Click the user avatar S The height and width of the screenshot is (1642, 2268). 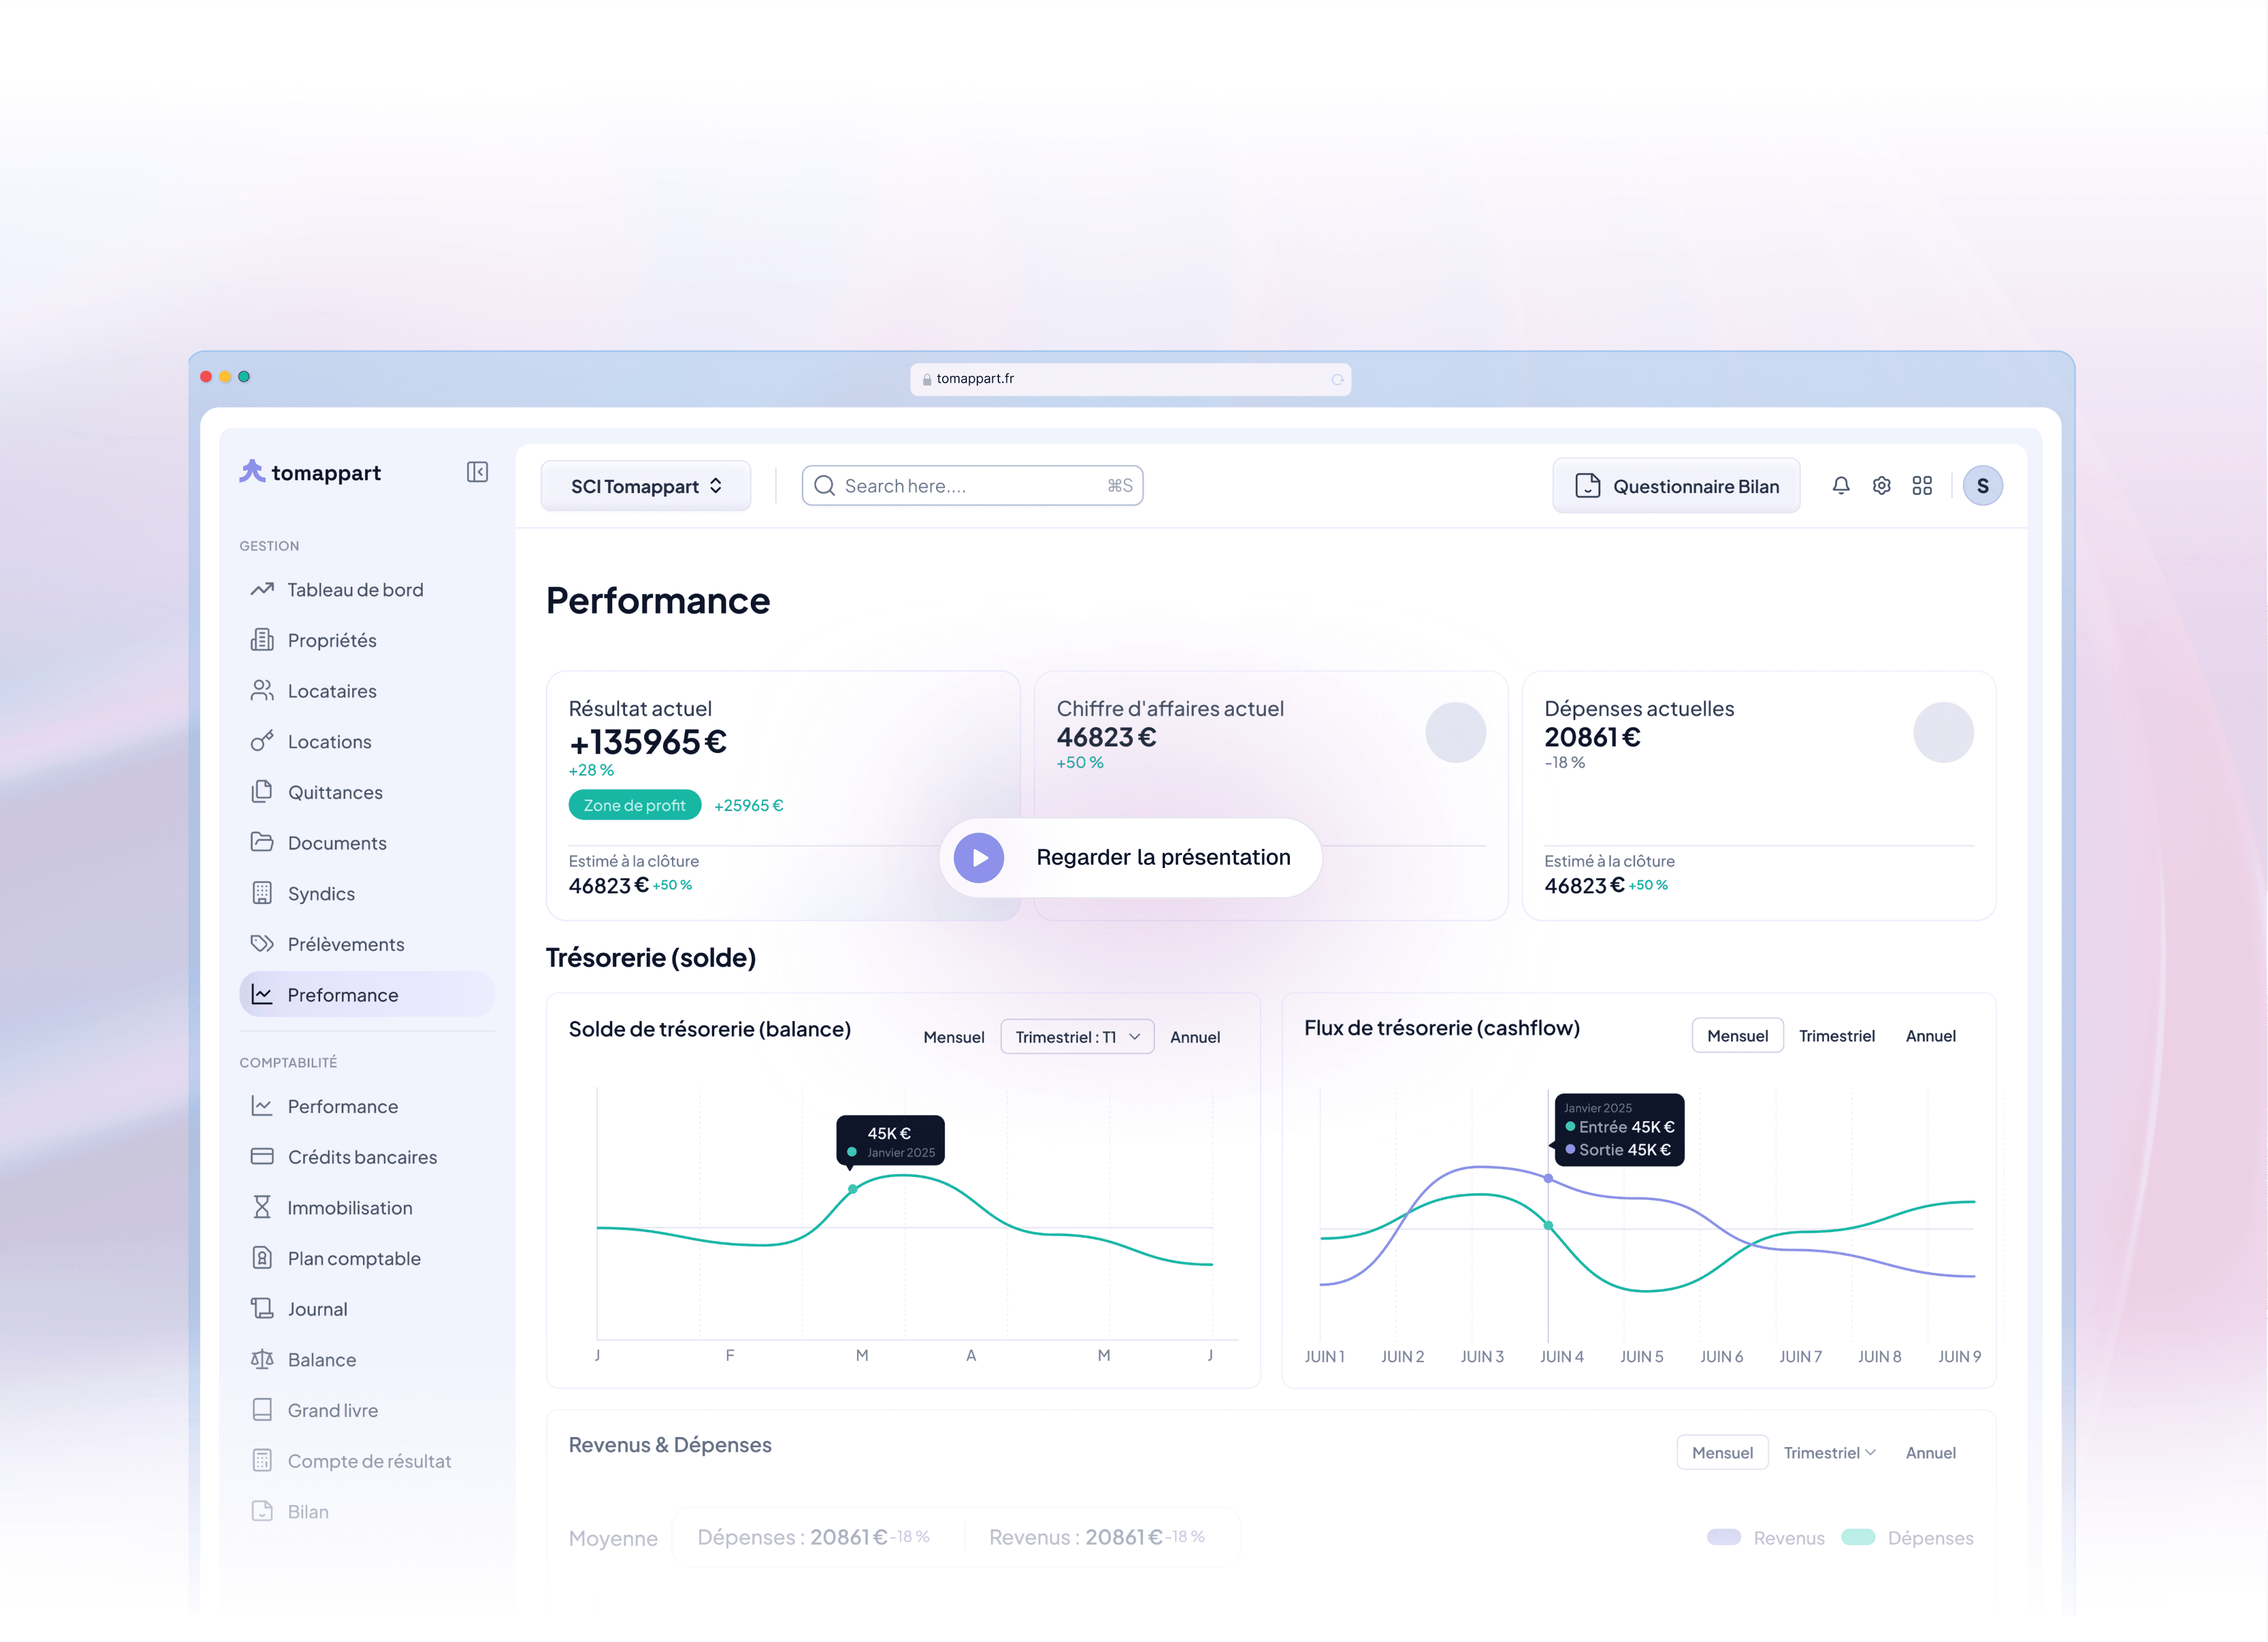point(1982,486)
